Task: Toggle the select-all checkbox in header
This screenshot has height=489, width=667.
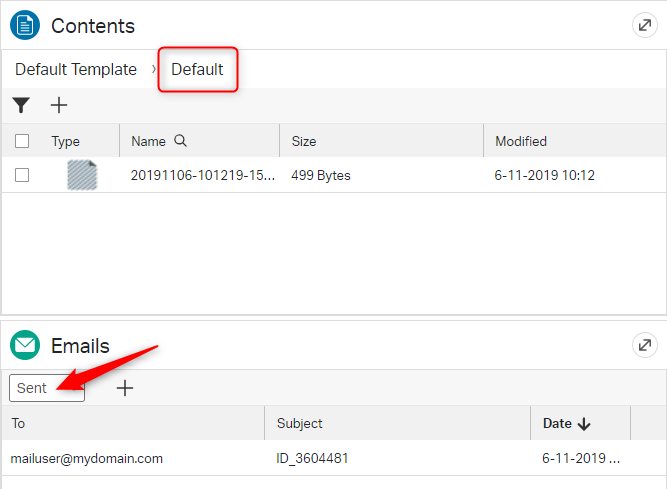Action: tap(22, 141)
